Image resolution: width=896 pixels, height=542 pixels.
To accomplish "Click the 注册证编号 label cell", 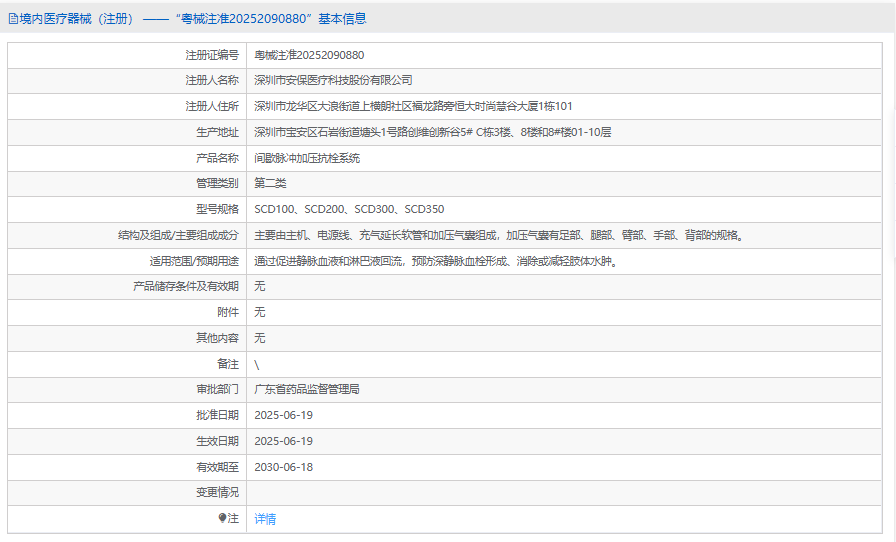I will pyautogui.click(x=127, y=55).
